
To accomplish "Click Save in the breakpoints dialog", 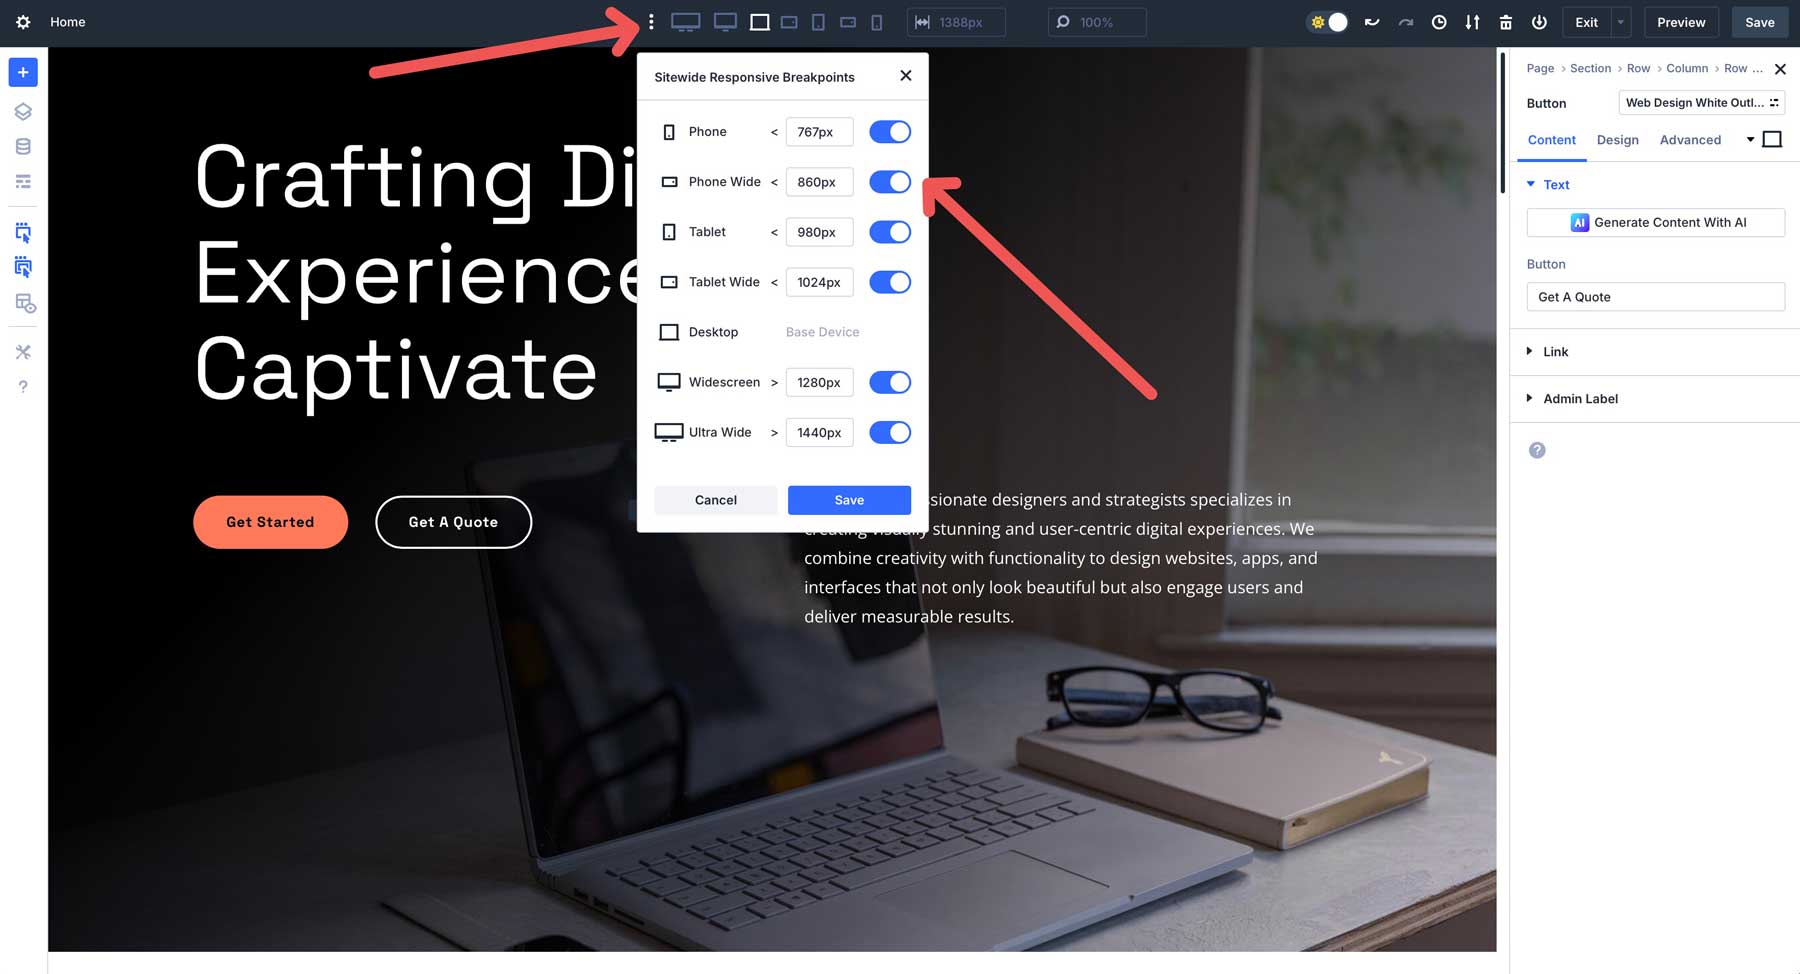I will click(849, 500).
